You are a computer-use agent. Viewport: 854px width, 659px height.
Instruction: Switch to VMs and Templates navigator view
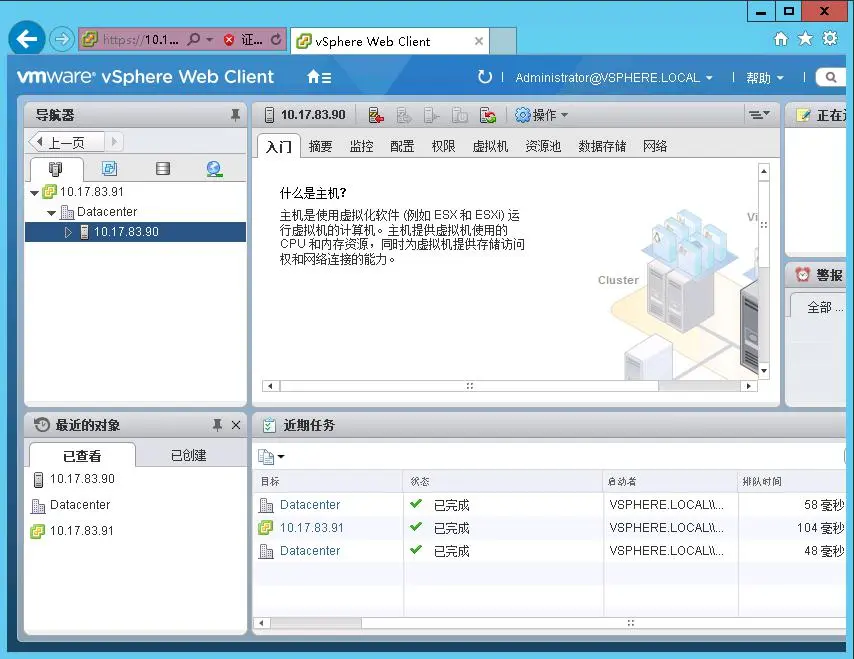[x=109, y=169]
